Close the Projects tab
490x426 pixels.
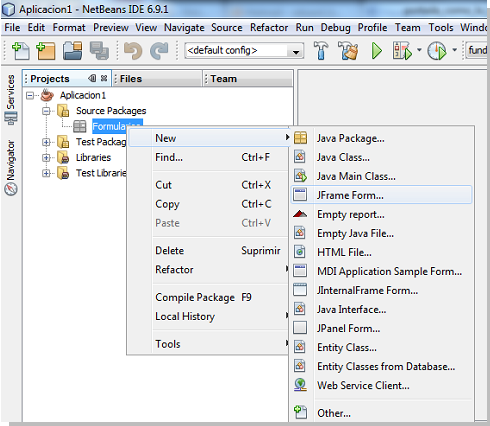pos(104,78)
